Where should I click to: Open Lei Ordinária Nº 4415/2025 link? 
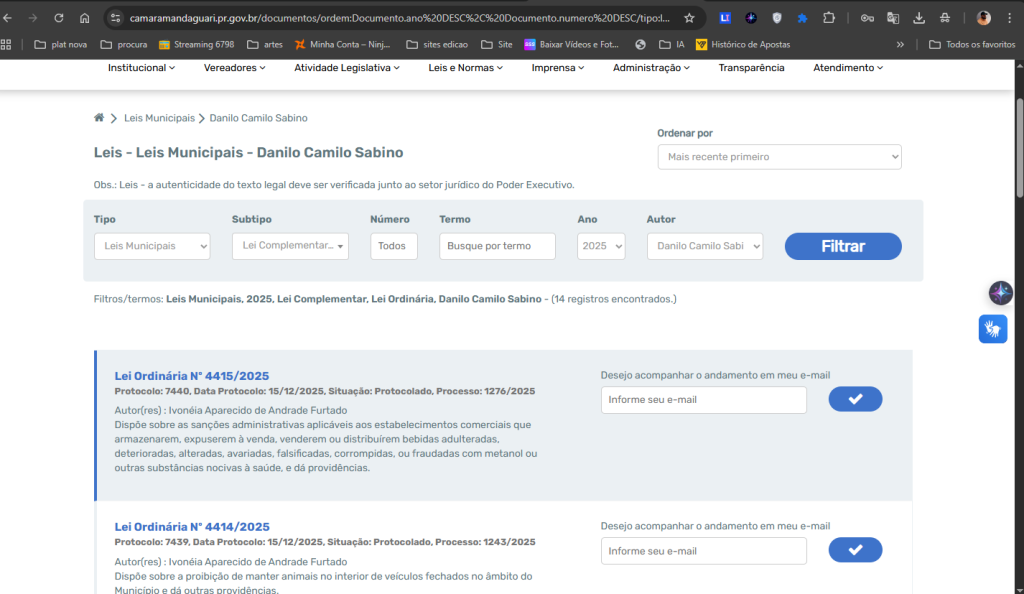click(x=192, y=376)
